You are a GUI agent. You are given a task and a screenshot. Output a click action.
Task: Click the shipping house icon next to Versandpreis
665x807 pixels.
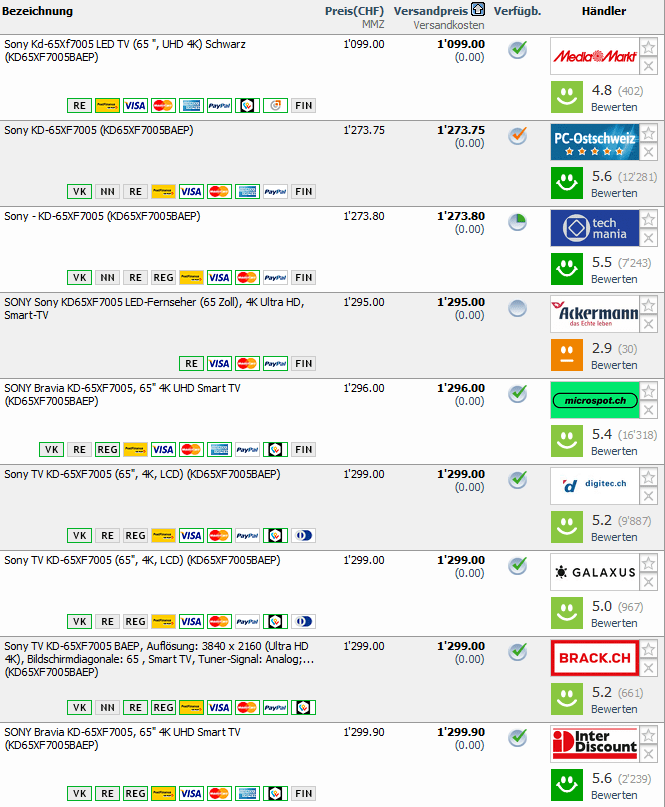478,10
